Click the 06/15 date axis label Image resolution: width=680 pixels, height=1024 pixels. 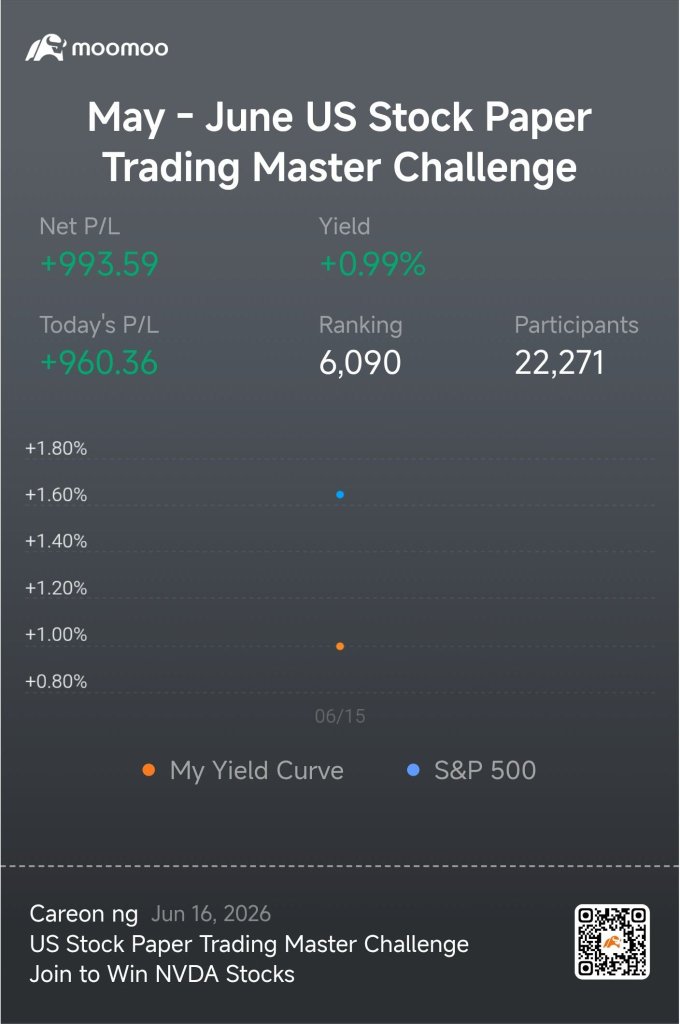tap(340, 716)
